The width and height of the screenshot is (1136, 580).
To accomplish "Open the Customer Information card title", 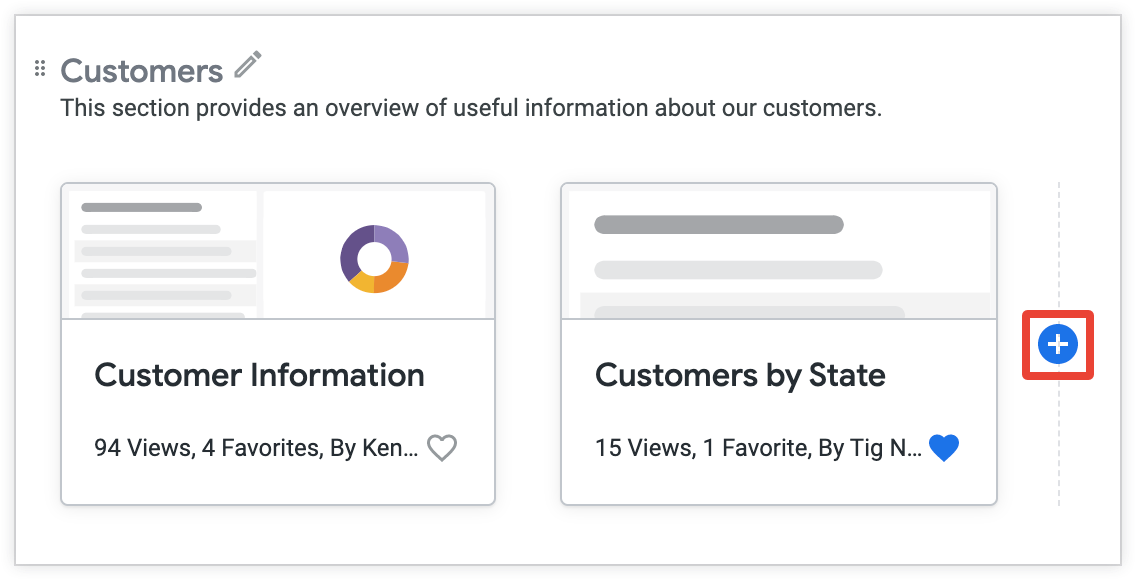I will point(259,376).
